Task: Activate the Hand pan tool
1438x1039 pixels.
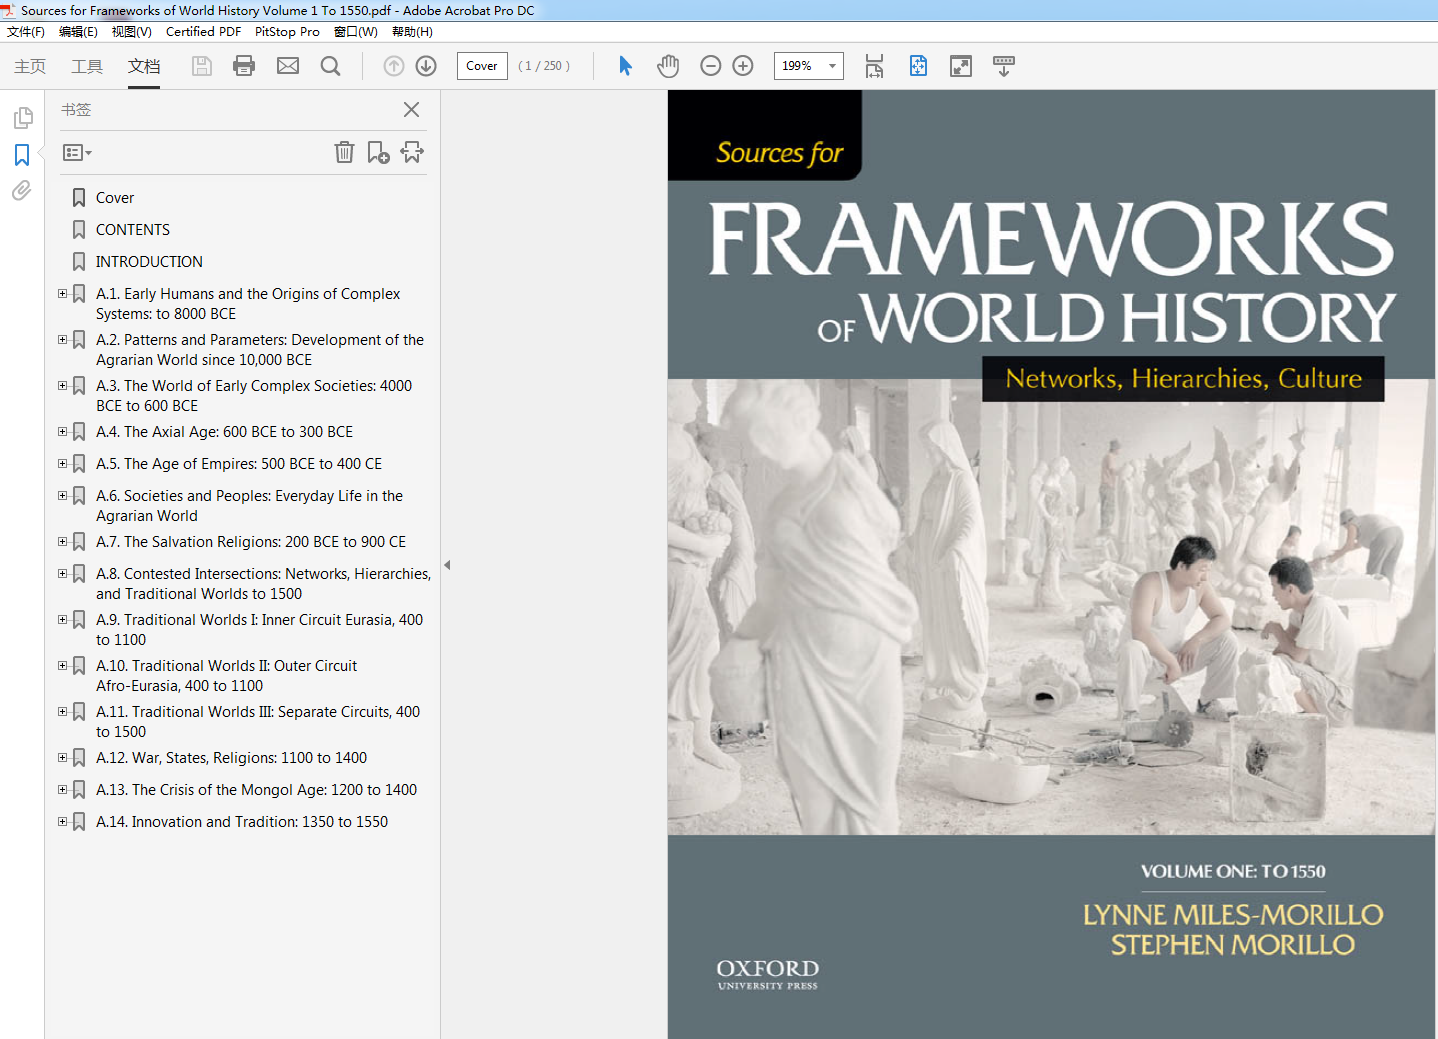Action: 668,66
